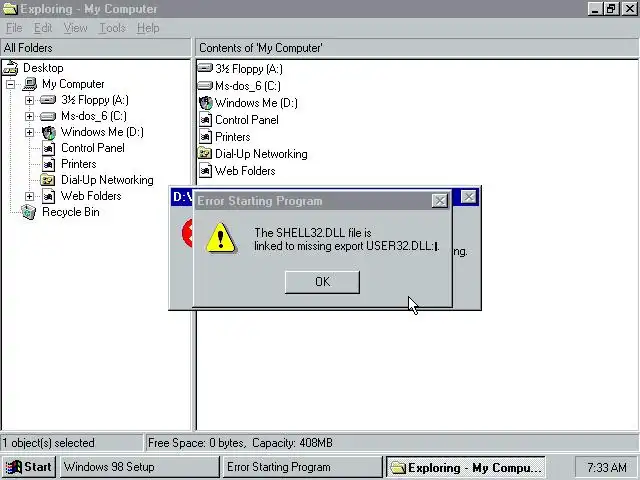
Task: Select Windows Me CD icon in tree
Action: coord(49,132)
